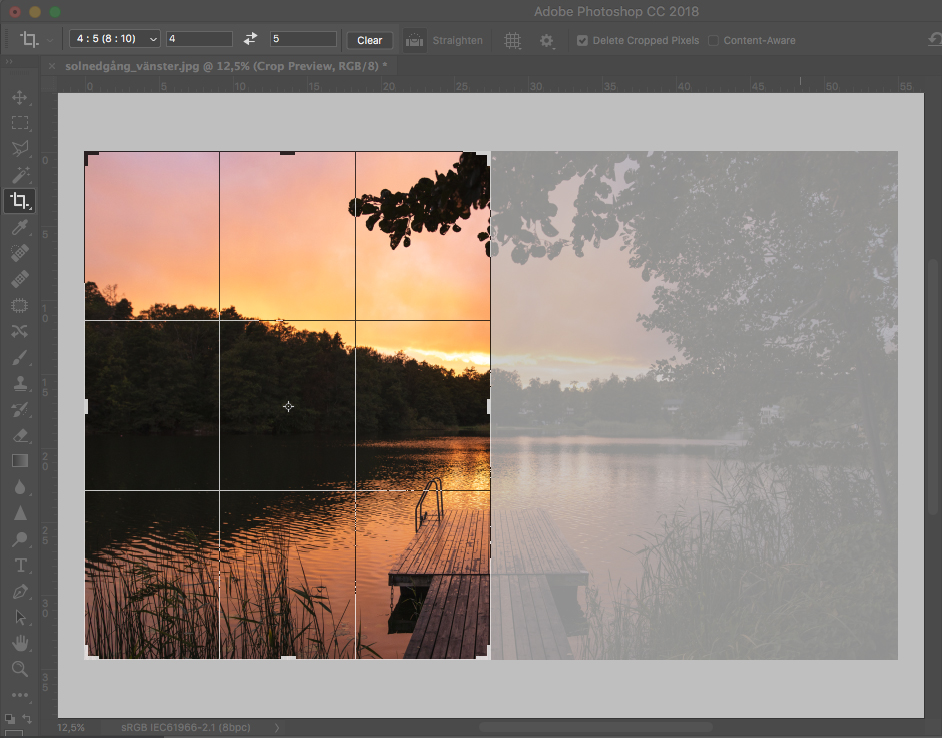942x738 pixels.
Task: Select the solnedgång_vänster.jpg document tab
Action: coord(226,66)
